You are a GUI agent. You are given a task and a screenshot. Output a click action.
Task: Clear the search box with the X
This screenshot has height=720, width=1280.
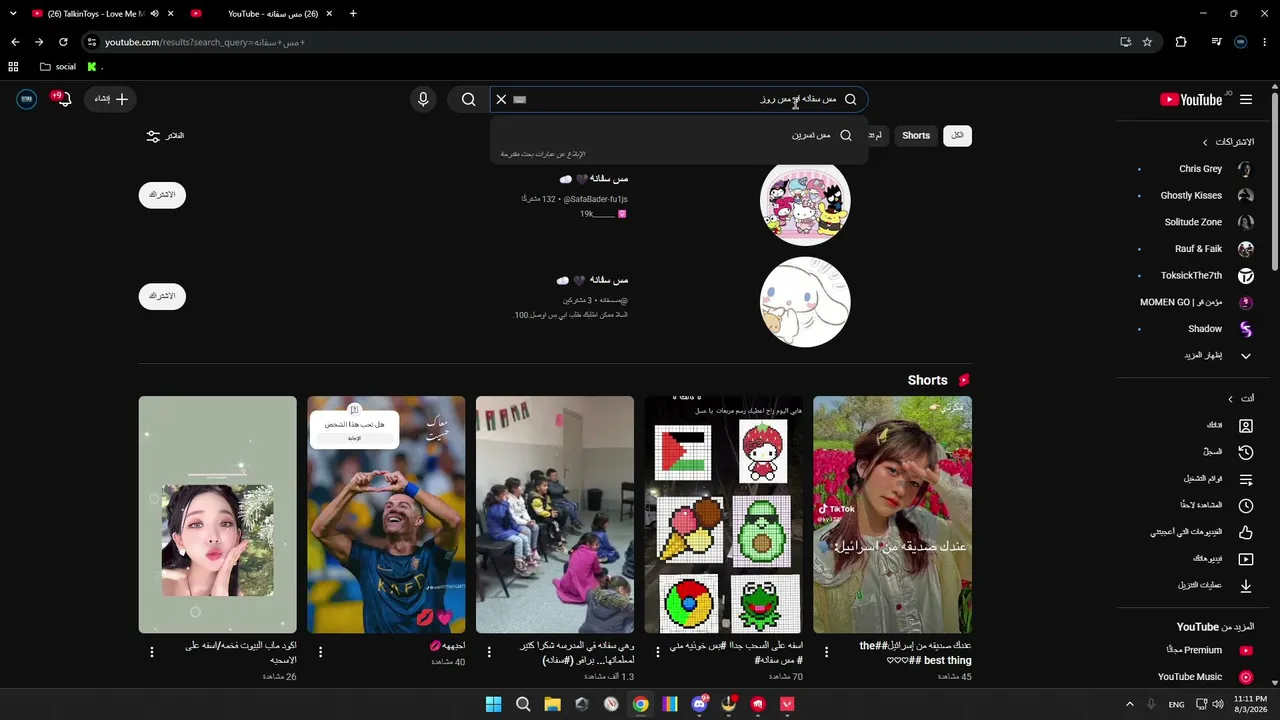[x=501, y=99]
